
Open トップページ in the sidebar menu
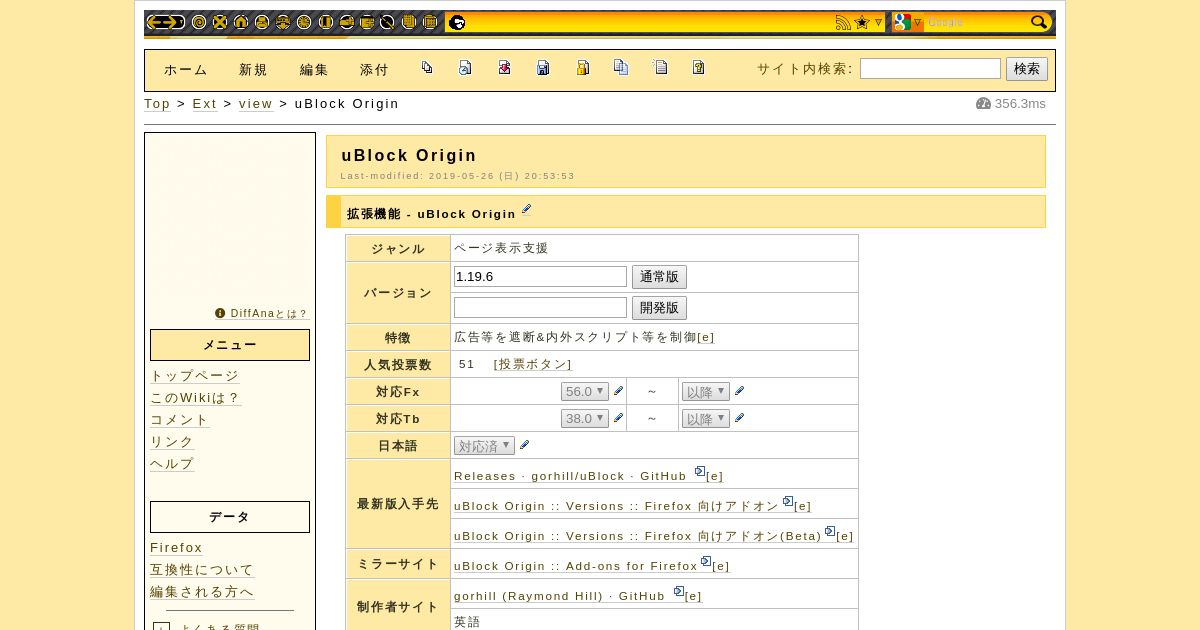pos(195,376)
